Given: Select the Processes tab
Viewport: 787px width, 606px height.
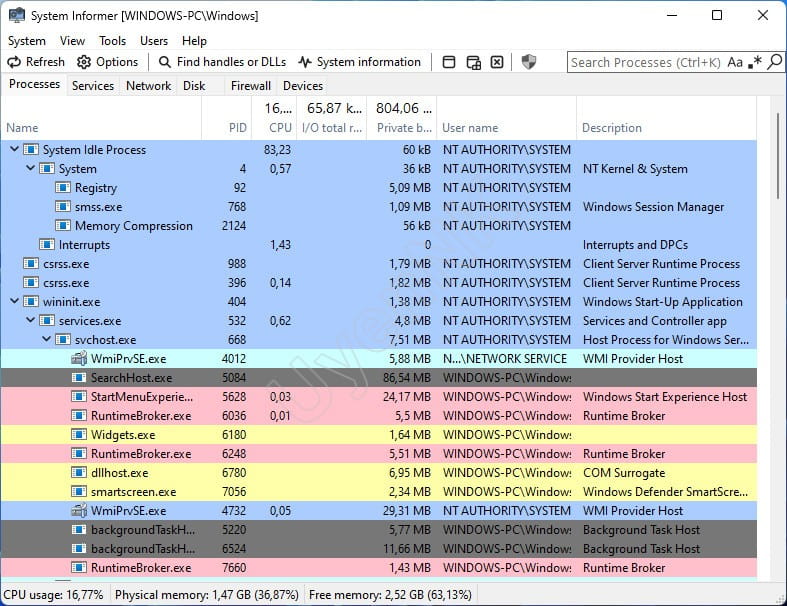Looking at the screenshot, I should click(x=34, y=84).
